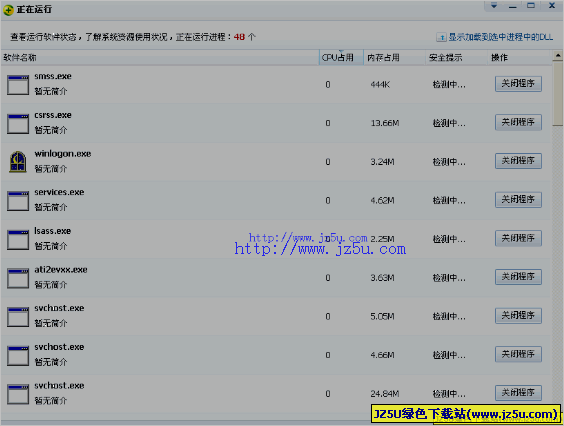Click the 3.63M memory value
Screen dimensions: 564x426
[x=382, y=278]
